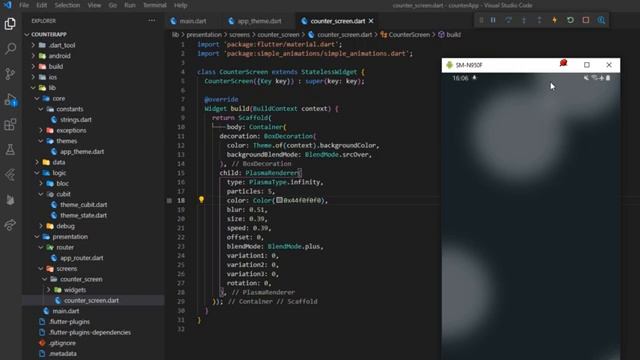Click the Visual Studio Code logo icon
Screen dimensions: 640x360
coord(7,5)
